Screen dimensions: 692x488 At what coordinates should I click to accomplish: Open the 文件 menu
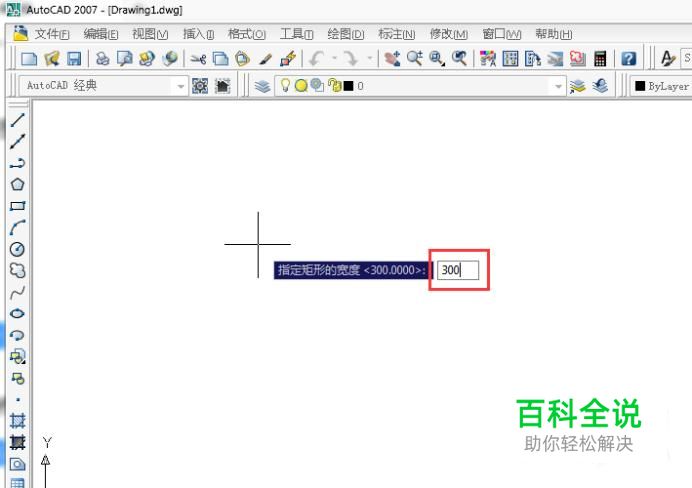(x=52, y=34)
